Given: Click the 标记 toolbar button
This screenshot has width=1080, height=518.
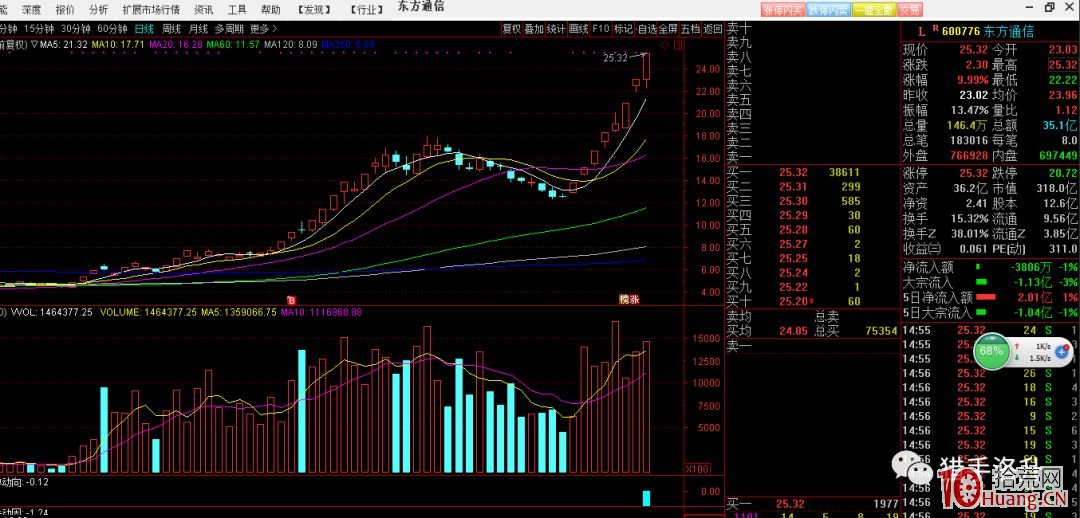Looking at the screenshot, I should coord(623,29).
